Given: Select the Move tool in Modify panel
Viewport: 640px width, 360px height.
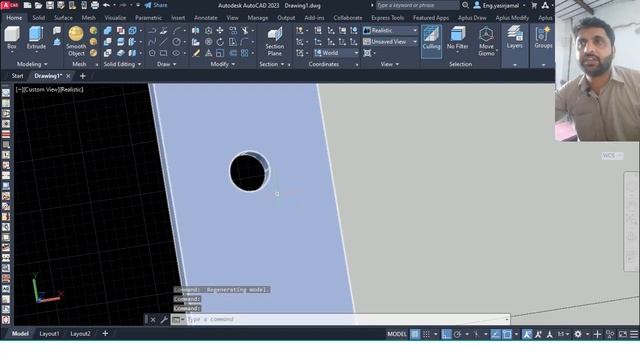Looking at the screenshot, I should click(x=220, y=31).
